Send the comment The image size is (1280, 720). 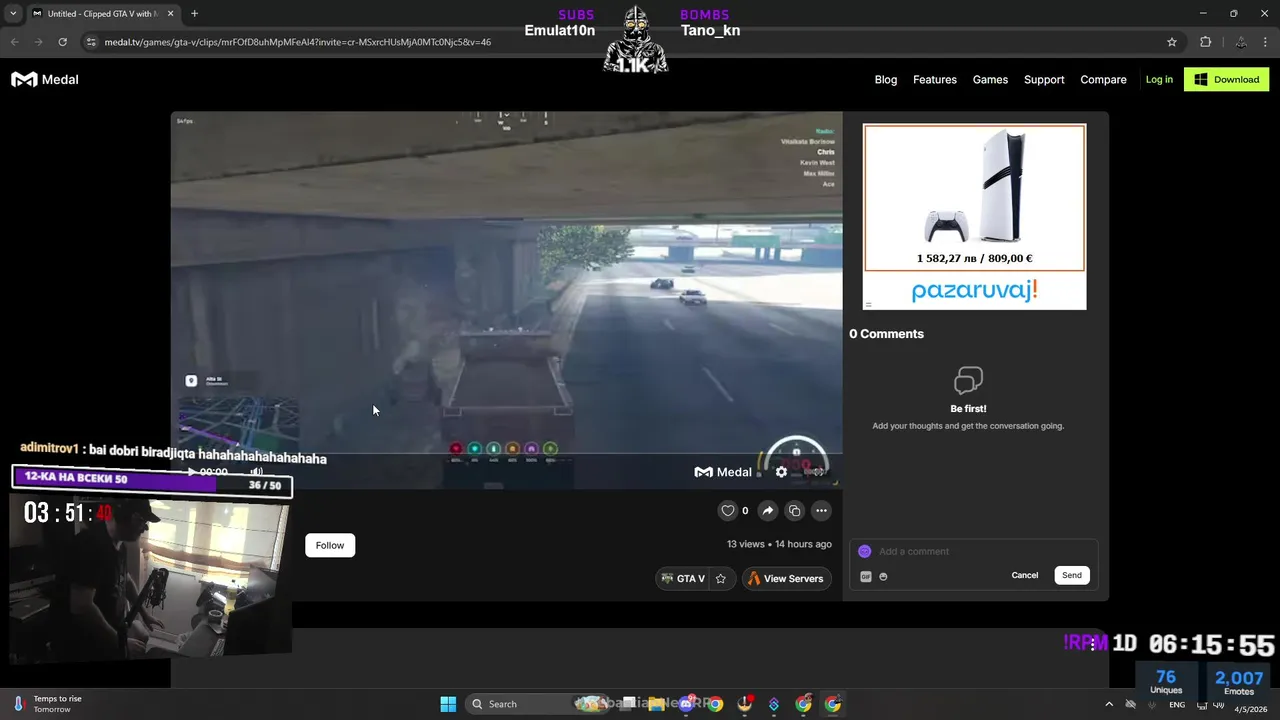pyautogui.click(x=1072, y=575)
